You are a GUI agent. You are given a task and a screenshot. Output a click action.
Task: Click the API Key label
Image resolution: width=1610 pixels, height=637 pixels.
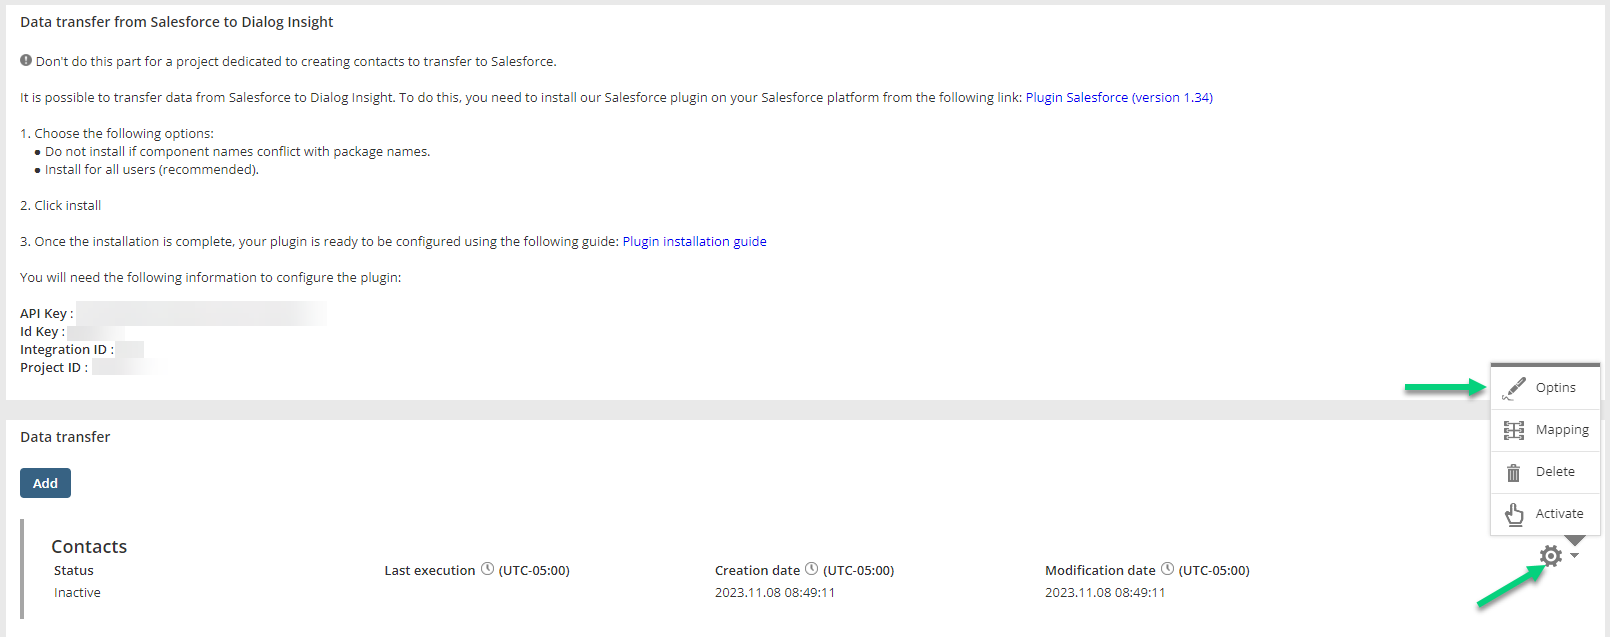pyautogui.click(x=46, y=314)
